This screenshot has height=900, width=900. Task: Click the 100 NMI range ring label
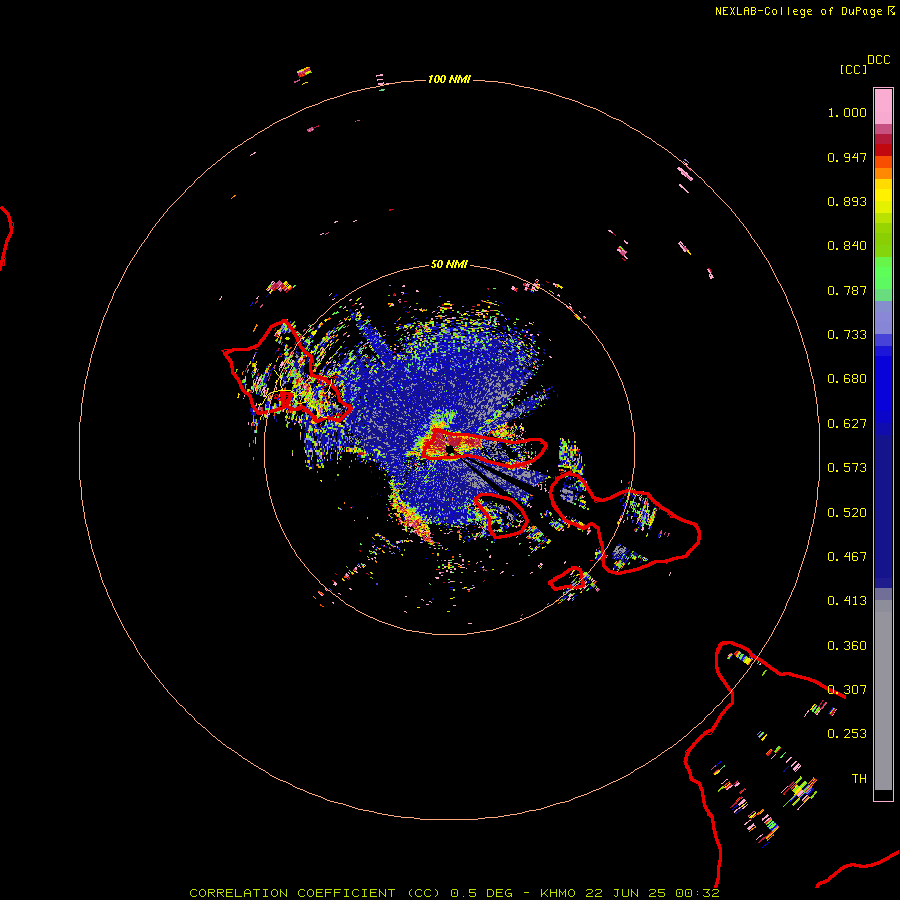(x=449, y=79)
